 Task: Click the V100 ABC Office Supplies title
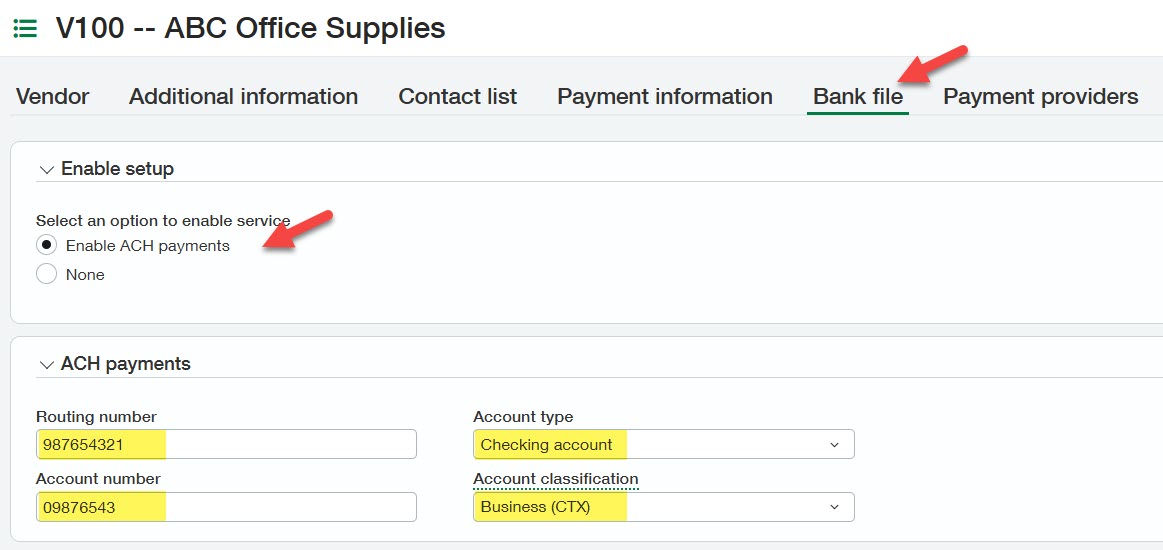tap(250, 28)
